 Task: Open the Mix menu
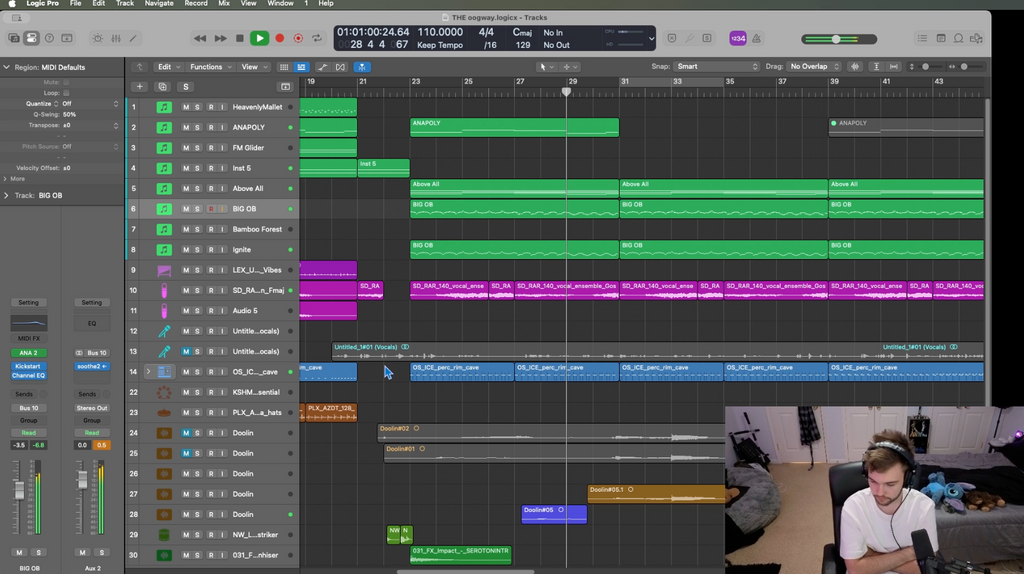pos(223,3)
